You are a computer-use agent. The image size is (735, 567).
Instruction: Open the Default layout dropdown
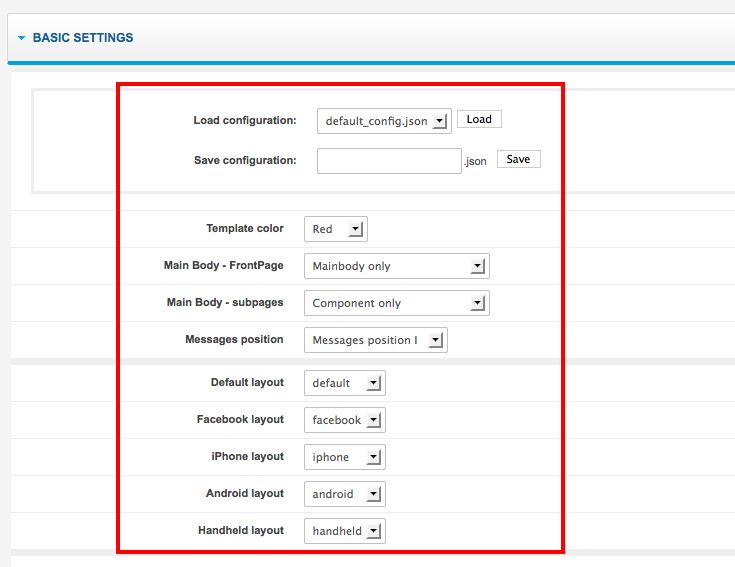point(345,383)
